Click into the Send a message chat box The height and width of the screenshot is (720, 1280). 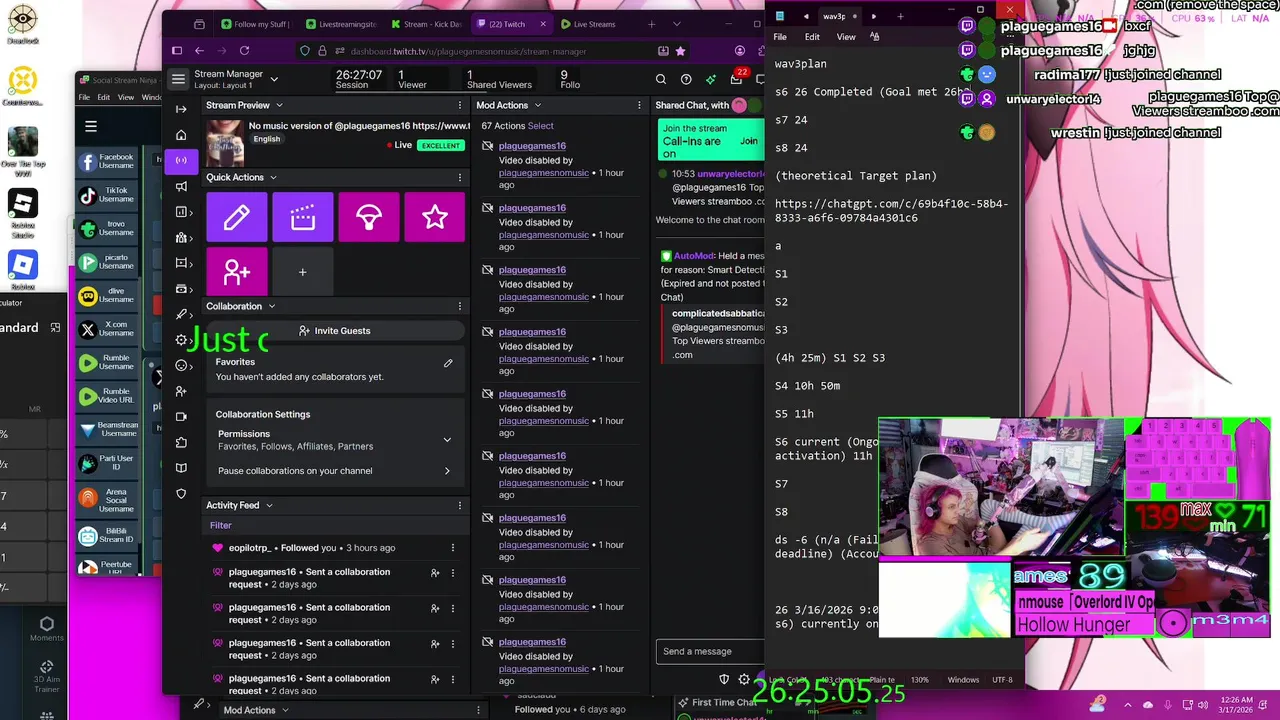click(712, 651)
